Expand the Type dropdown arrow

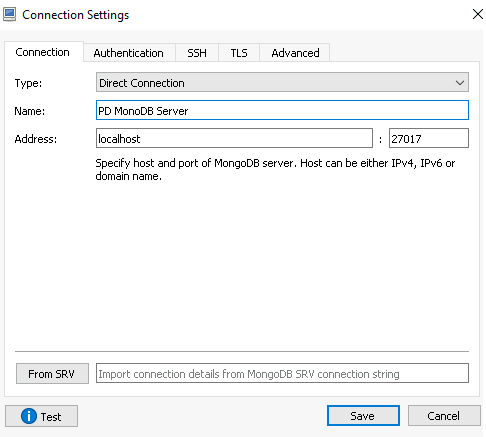460,83
